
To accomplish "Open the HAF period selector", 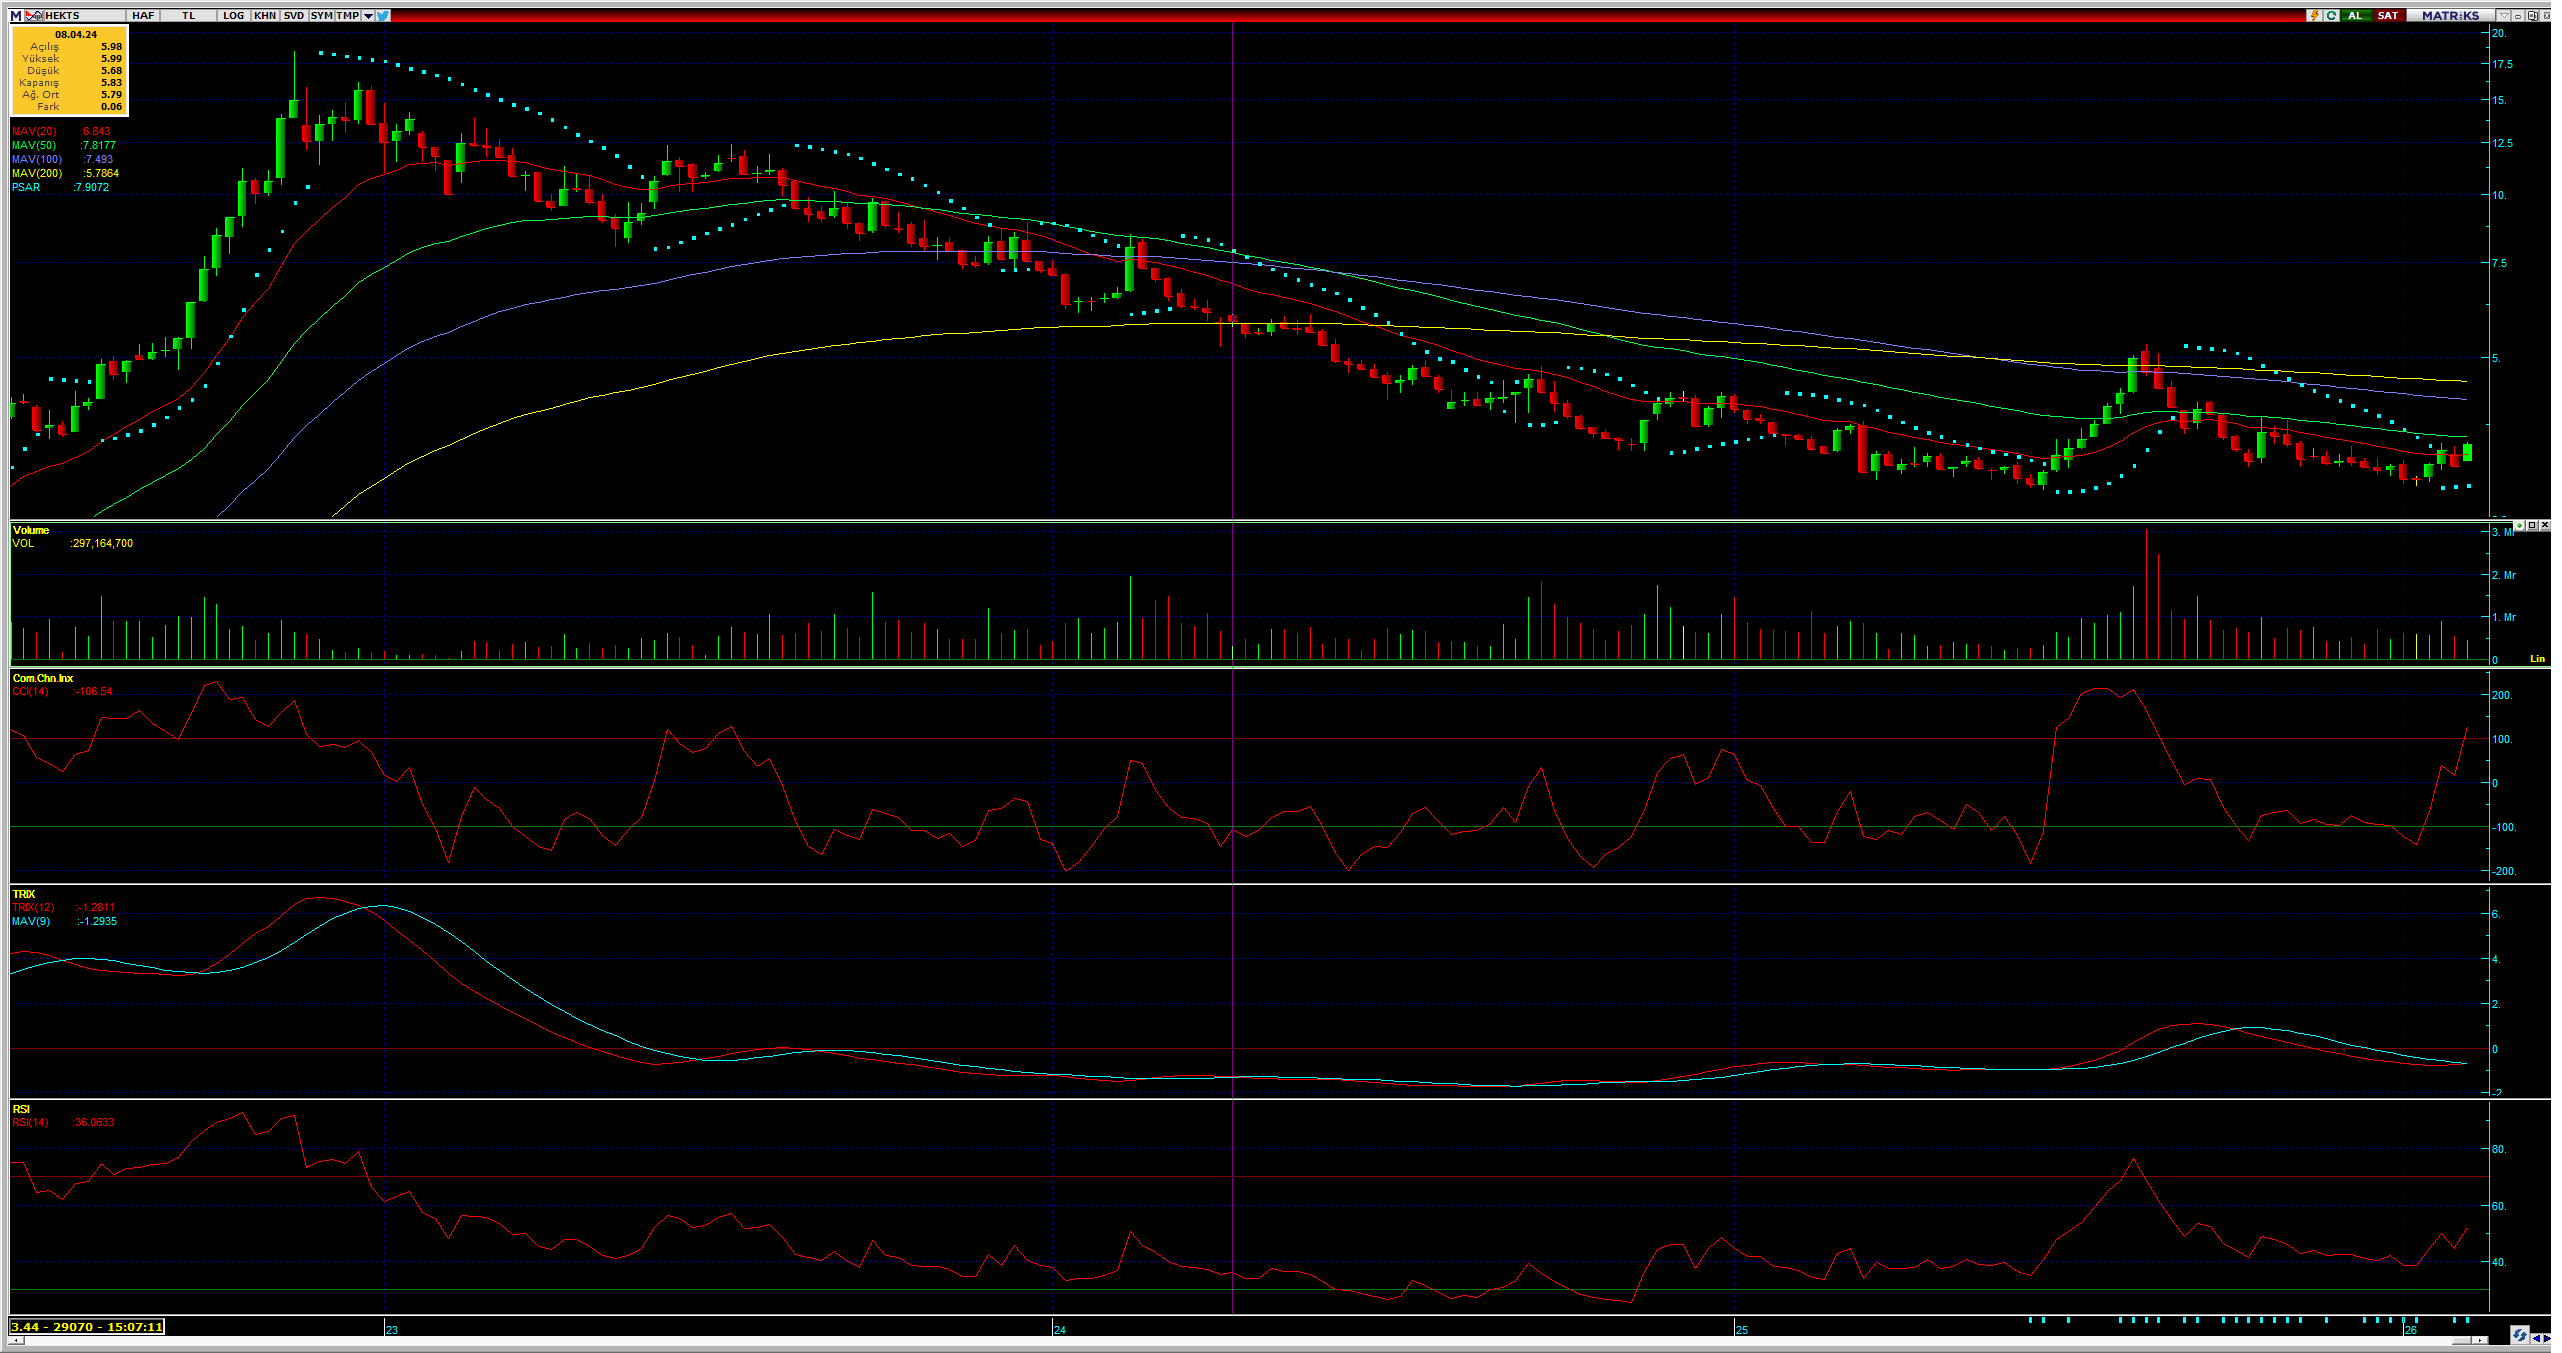I will [143, 15].
